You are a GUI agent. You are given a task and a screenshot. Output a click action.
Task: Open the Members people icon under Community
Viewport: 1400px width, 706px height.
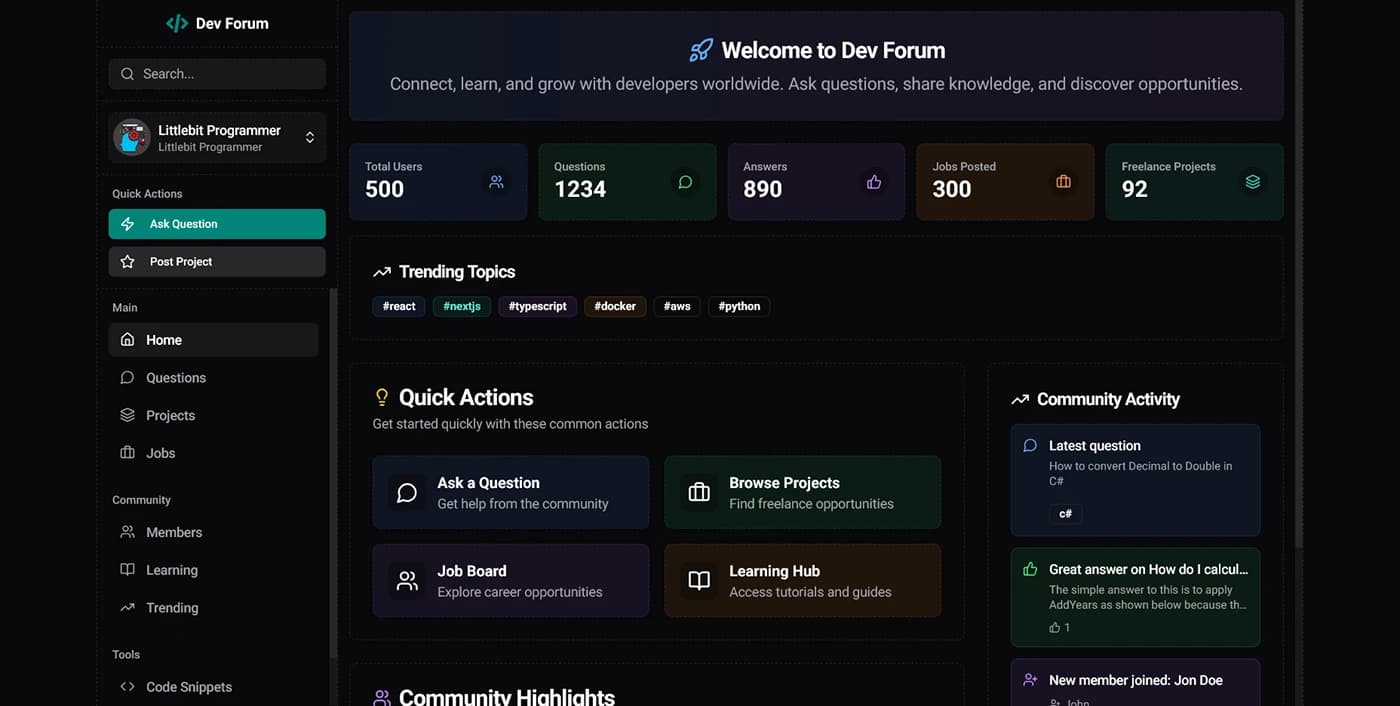coord(127,532)
